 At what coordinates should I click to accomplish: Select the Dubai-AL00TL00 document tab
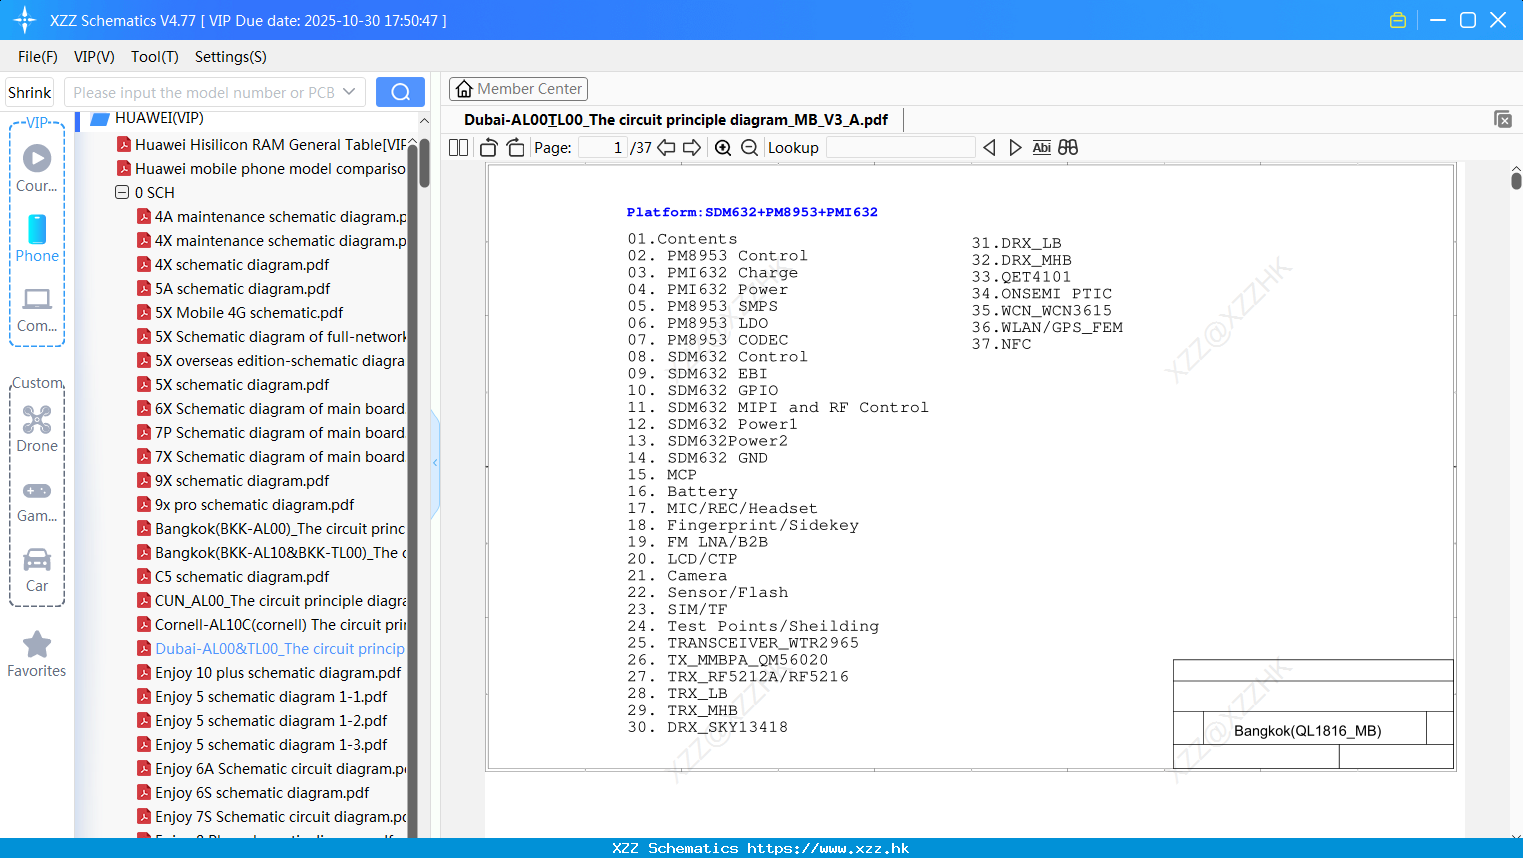click(676, 120)
